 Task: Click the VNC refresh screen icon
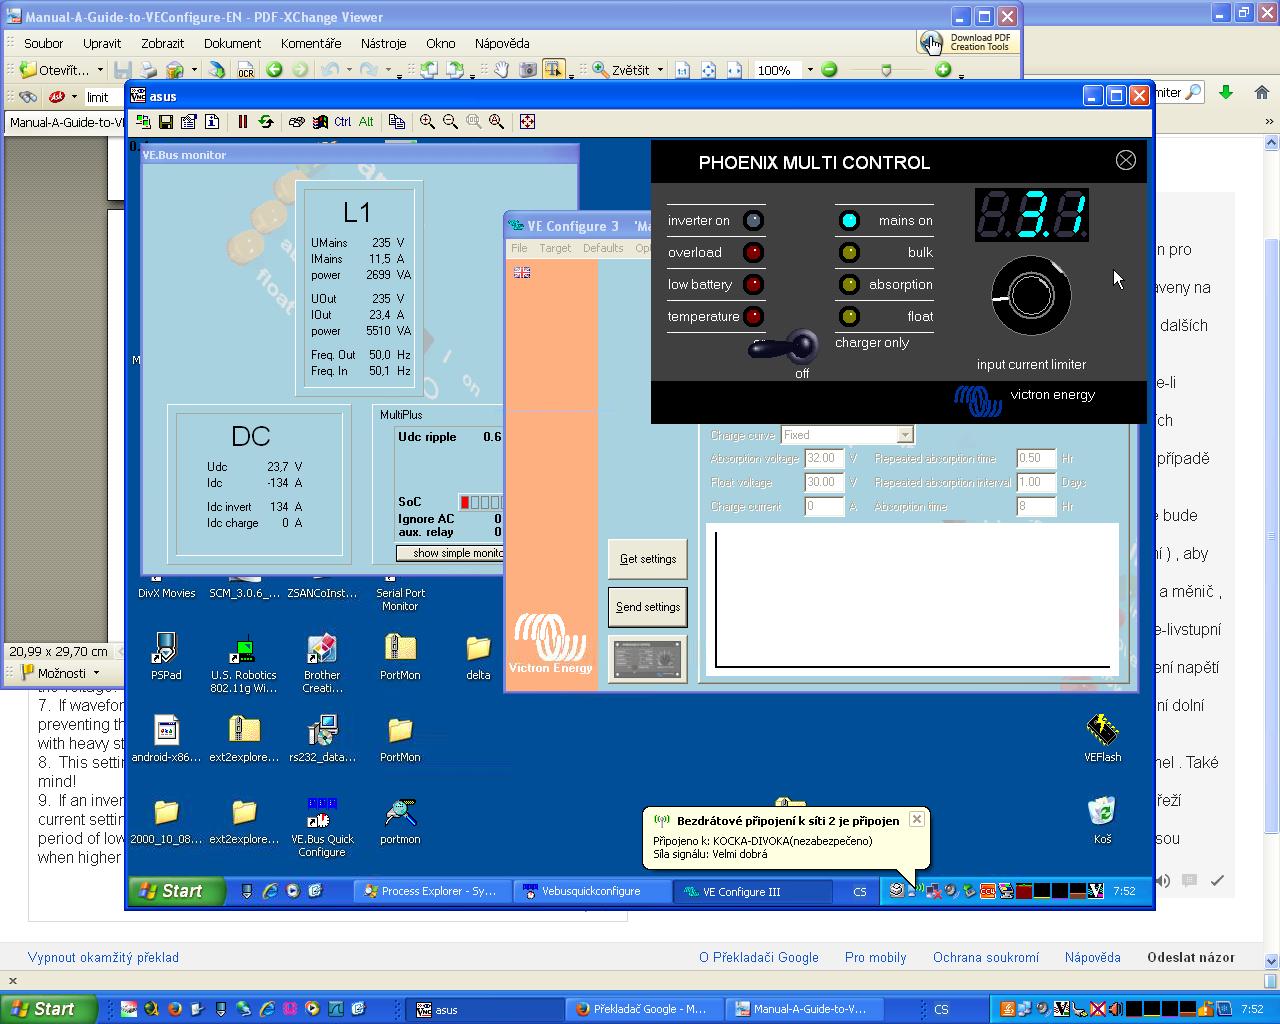[x=266, y=122]
